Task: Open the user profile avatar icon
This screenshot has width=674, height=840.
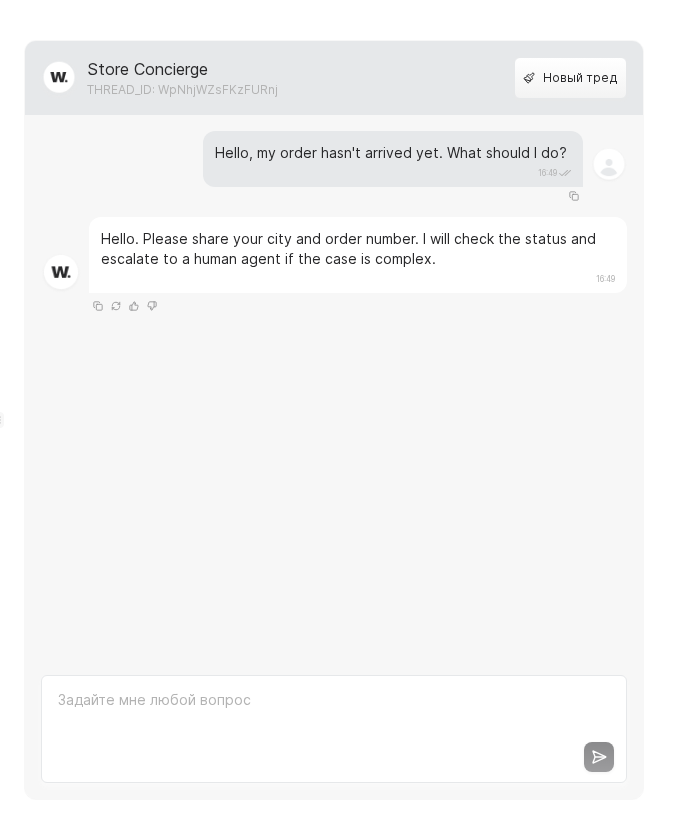Action: coord(609,164)
